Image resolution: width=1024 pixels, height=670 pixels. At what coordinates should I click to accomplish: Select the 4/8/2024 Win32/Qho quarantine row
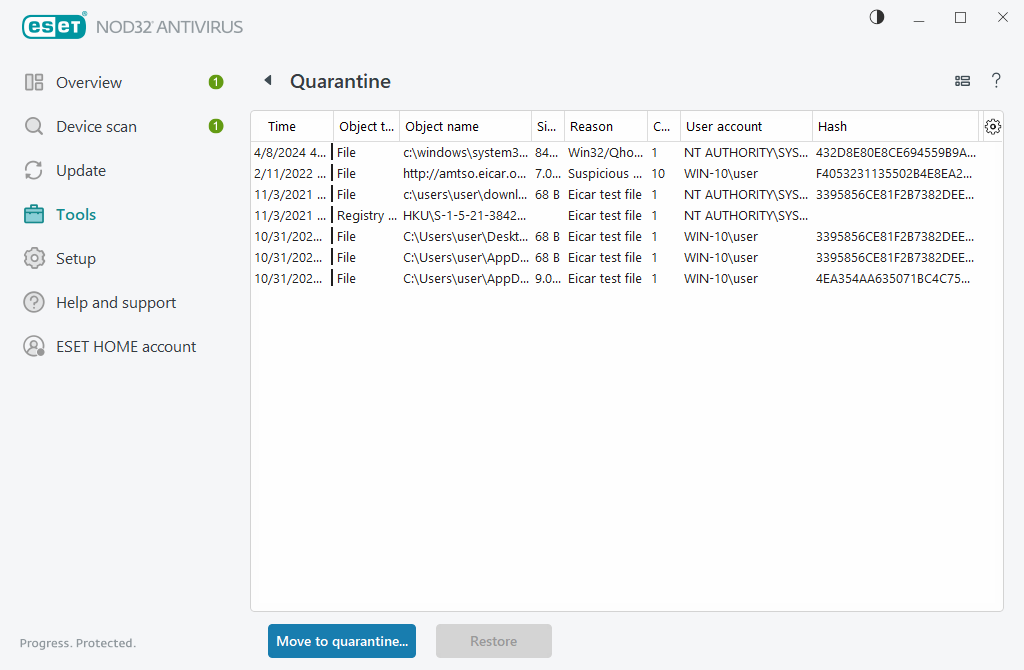pyautogui.click(x=615, y=152)
